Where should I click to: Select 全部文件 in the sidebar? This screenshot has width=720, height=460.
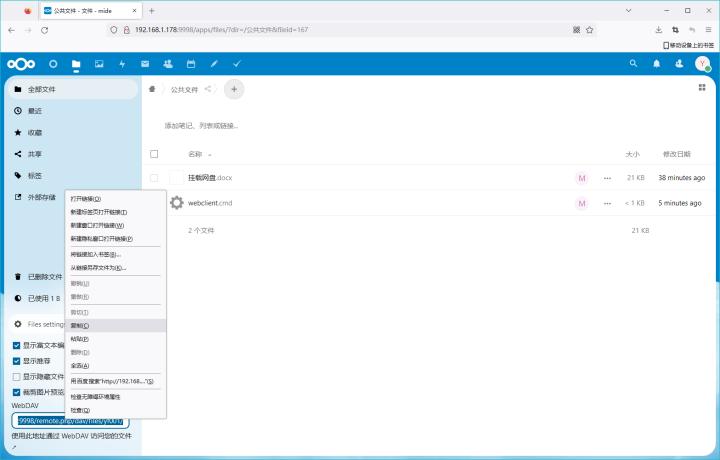click(73, 89)
